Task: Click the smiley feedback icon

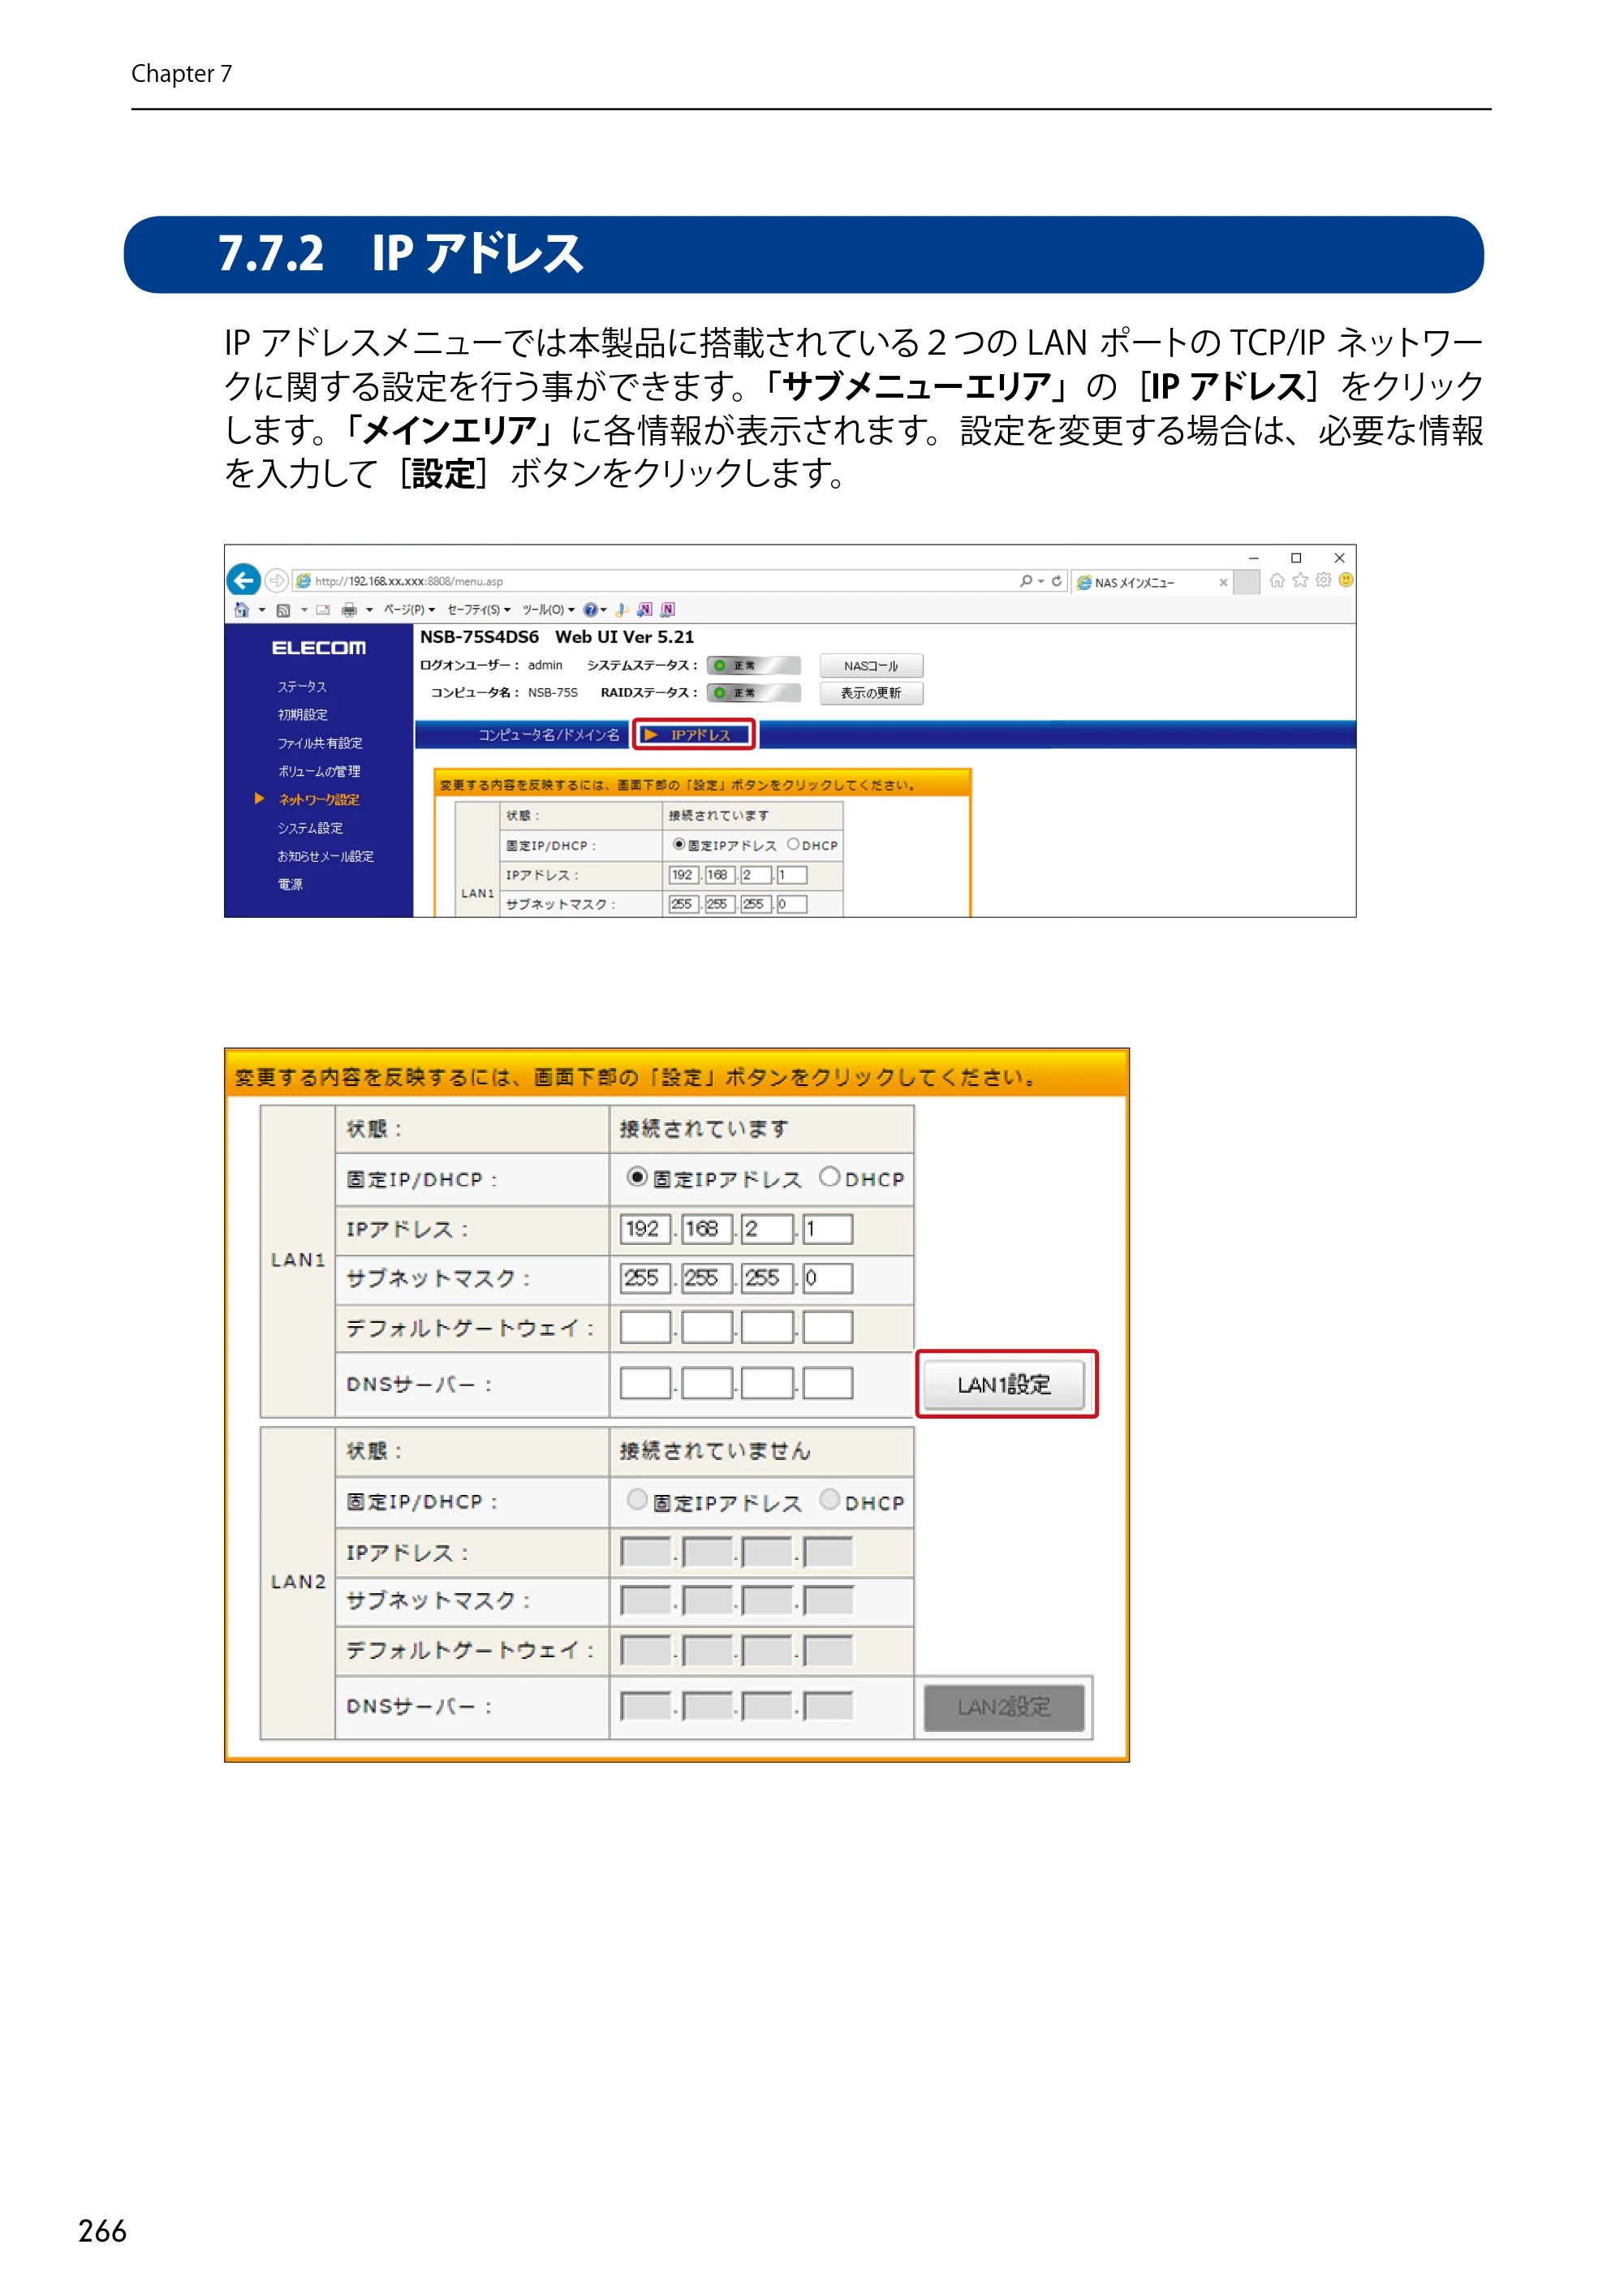Action: click(x=1346, y=580)
